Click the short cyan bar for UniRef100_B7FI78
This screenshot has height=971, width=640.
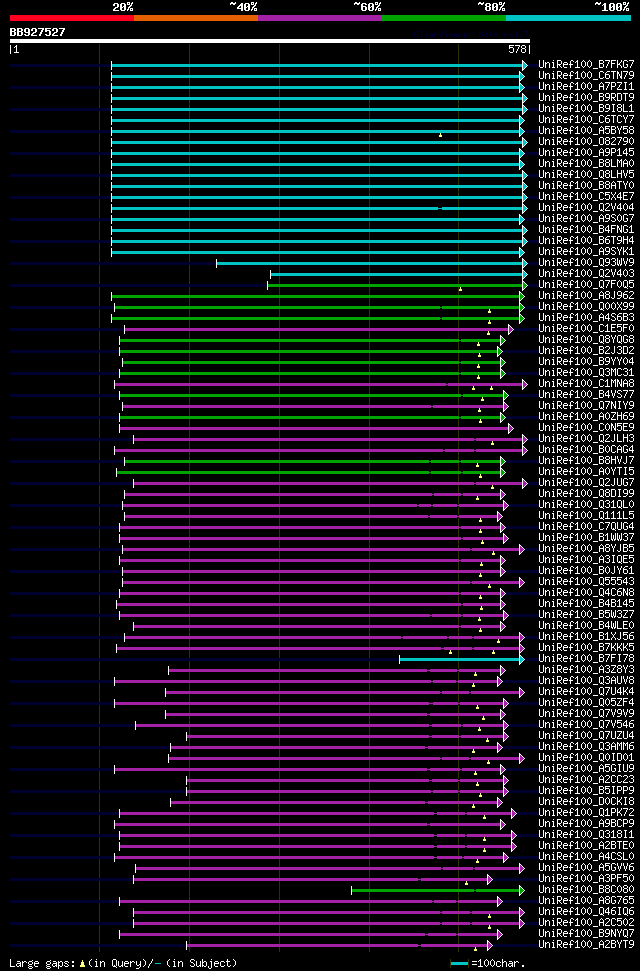point(460,660)
